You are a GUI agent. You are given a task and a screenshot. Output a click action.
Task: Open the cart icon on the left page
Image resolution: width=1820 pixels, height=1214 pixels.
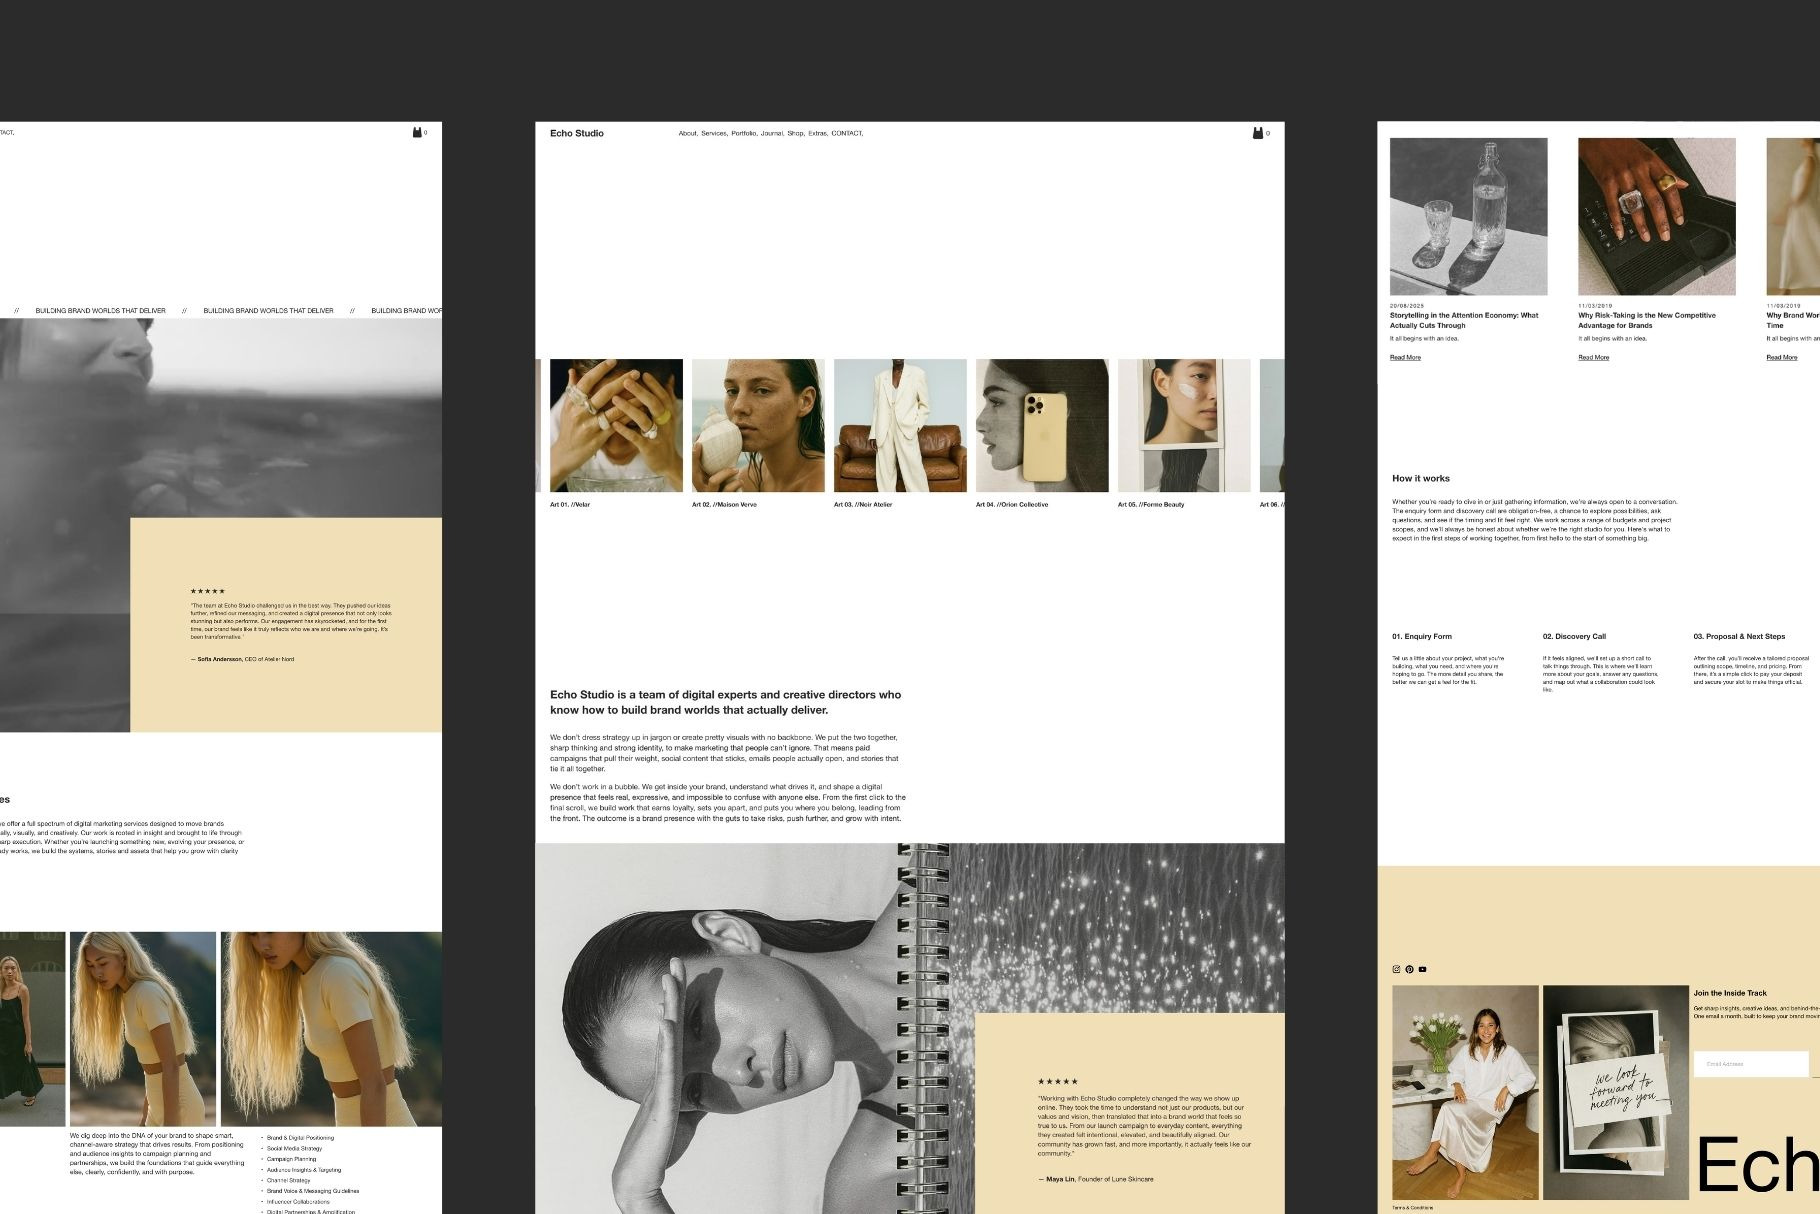pos(417,132)
